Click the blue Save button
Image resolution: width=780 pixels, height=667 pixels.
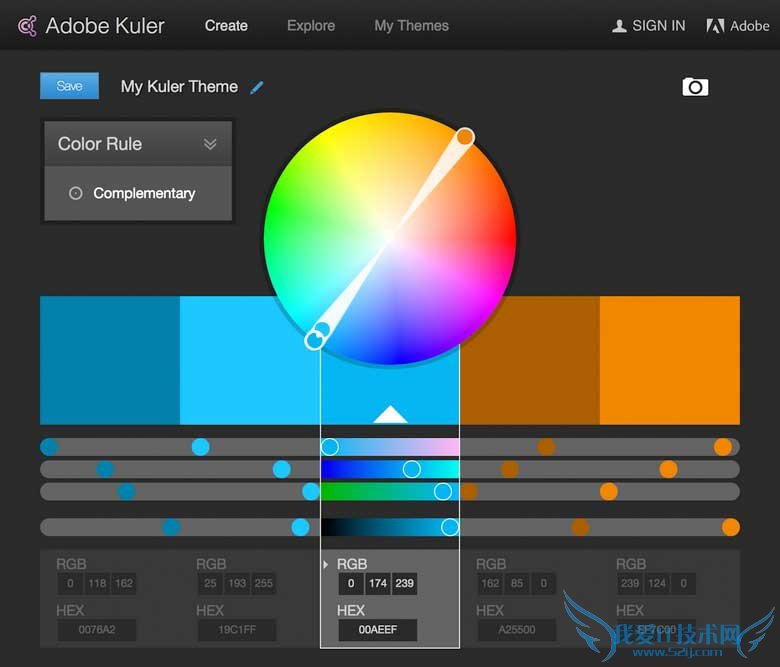pos(69,86)
